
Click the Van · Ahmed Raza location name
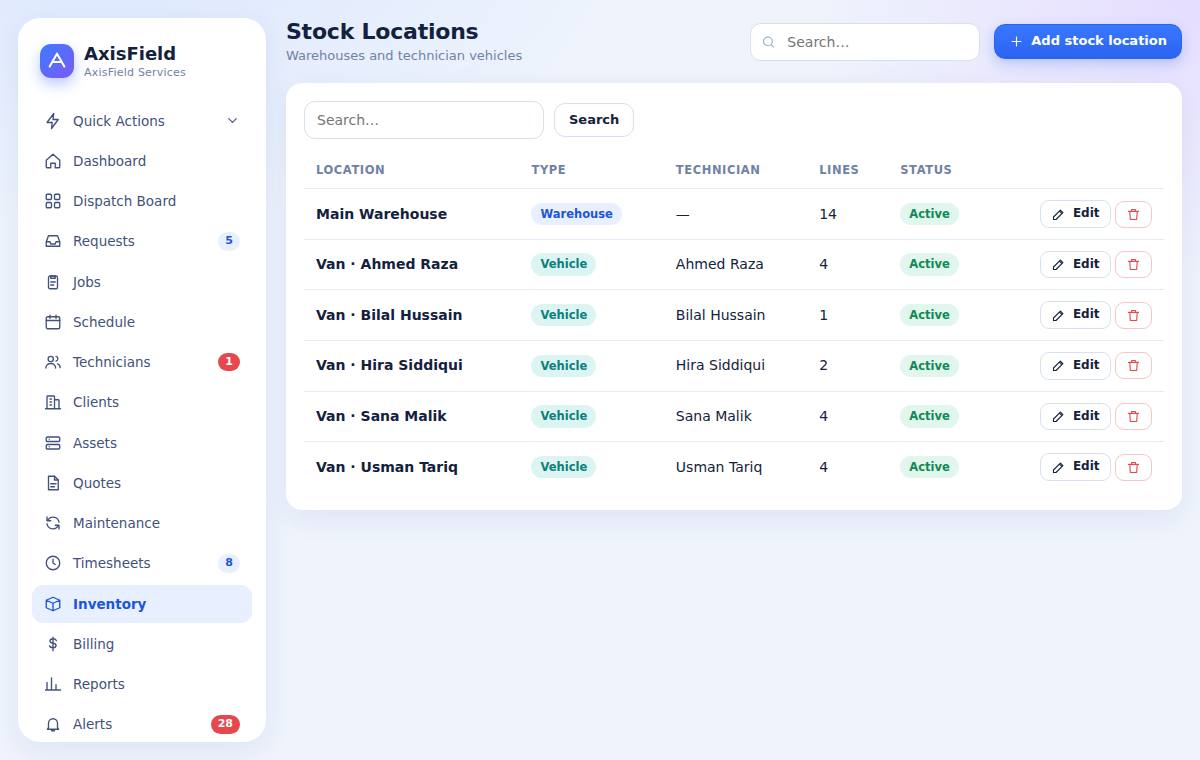[x=387, y=264]
